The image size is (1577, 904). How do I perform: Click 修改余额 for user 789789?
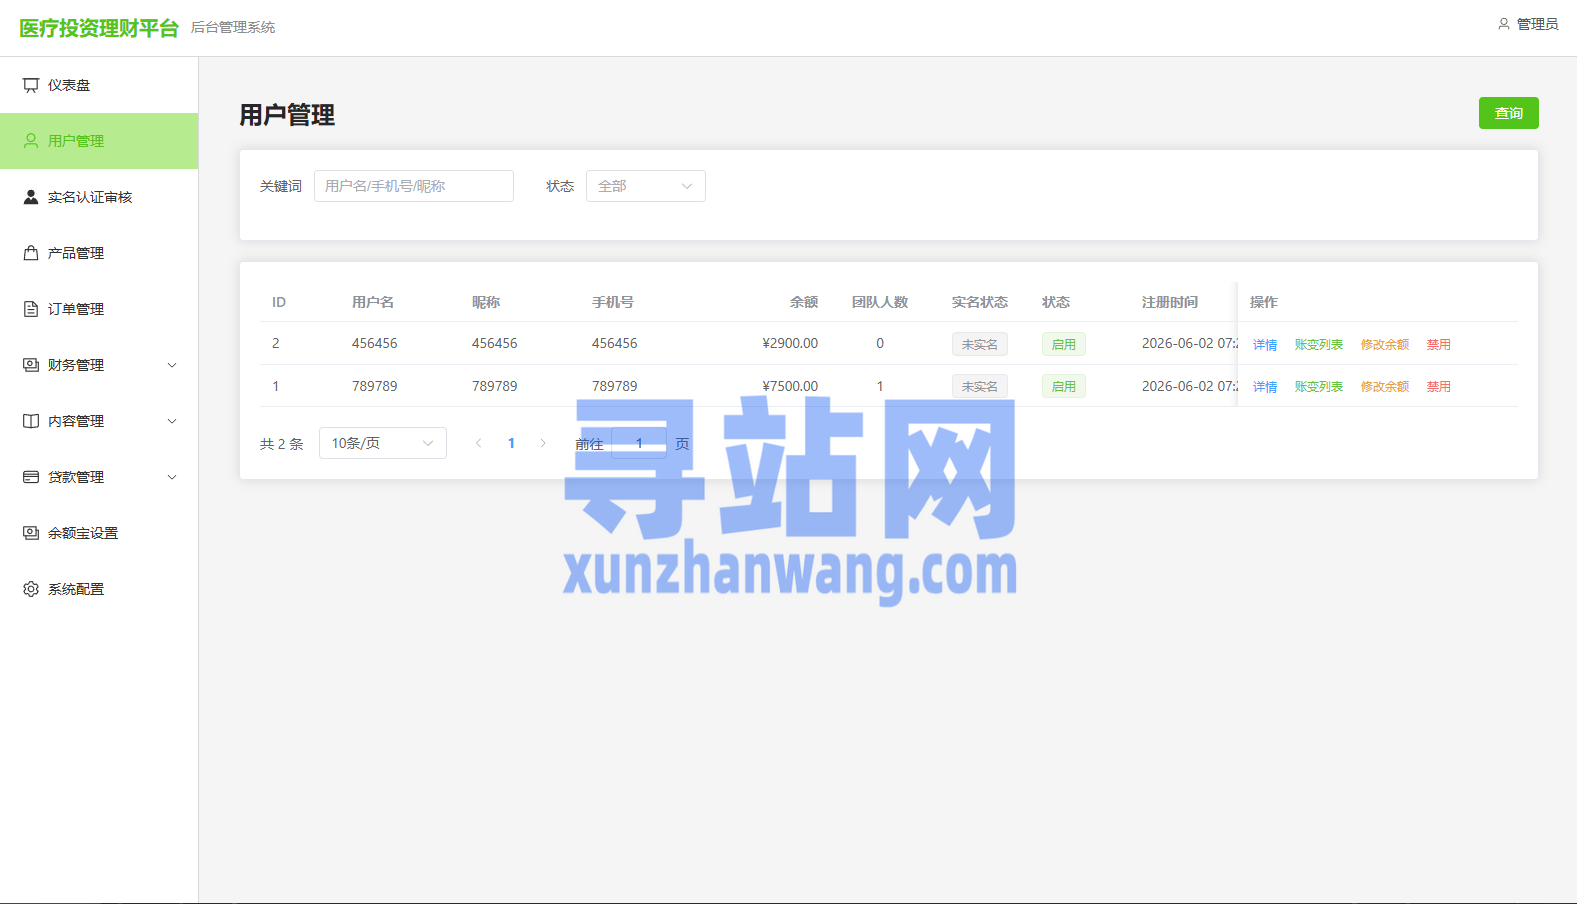coord(1385,386)
